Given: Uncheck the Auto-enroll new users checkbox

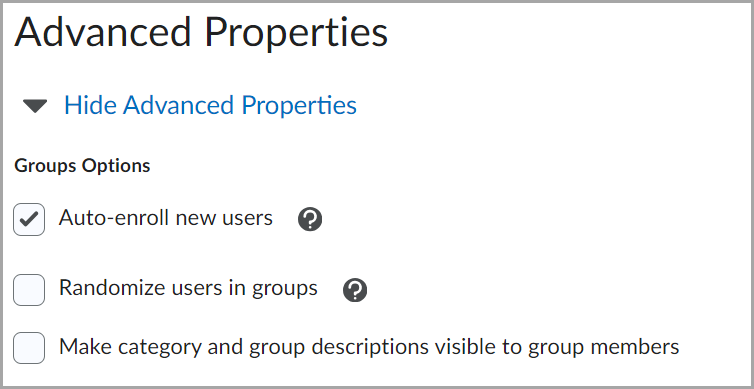Looking at the screenshot, I should [x=29, y=219].
